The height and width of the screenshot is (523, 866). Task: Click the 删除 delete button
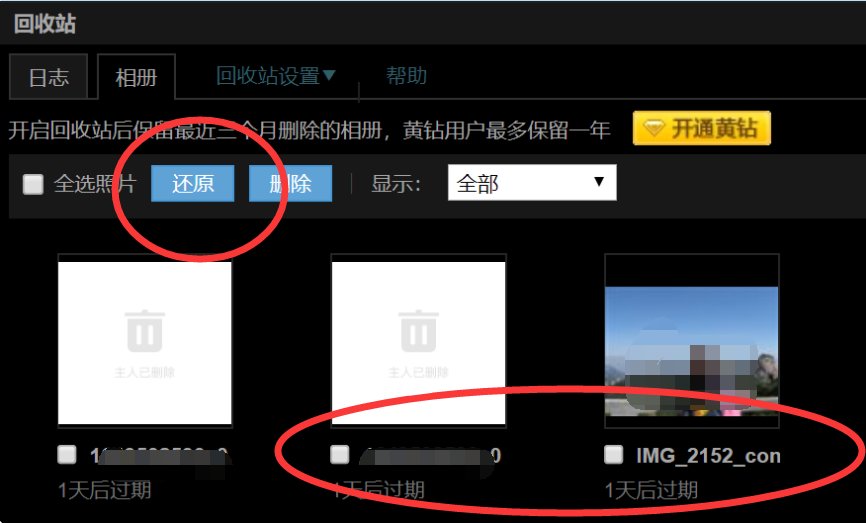(x=291, y=183)
